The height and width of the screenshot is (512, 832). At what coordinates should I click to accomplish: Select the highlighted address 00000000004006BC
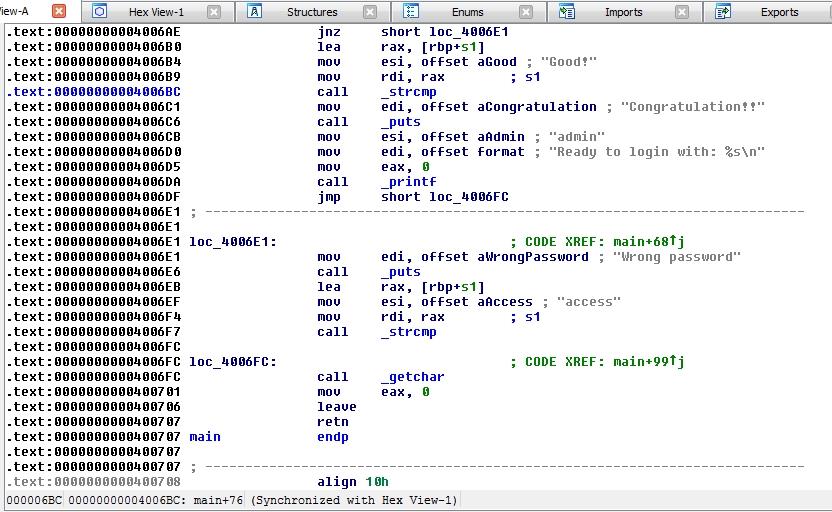click(x=117, y=92)
